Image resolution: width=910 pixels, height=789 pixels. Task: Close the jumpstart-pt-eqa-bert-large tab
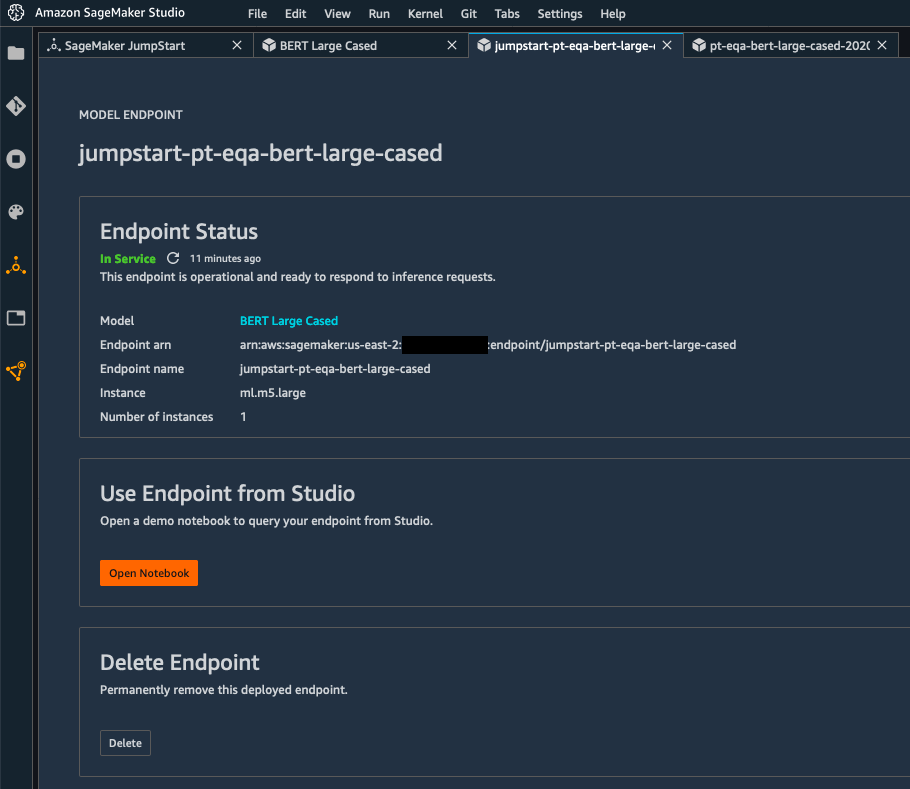(667, 46)
